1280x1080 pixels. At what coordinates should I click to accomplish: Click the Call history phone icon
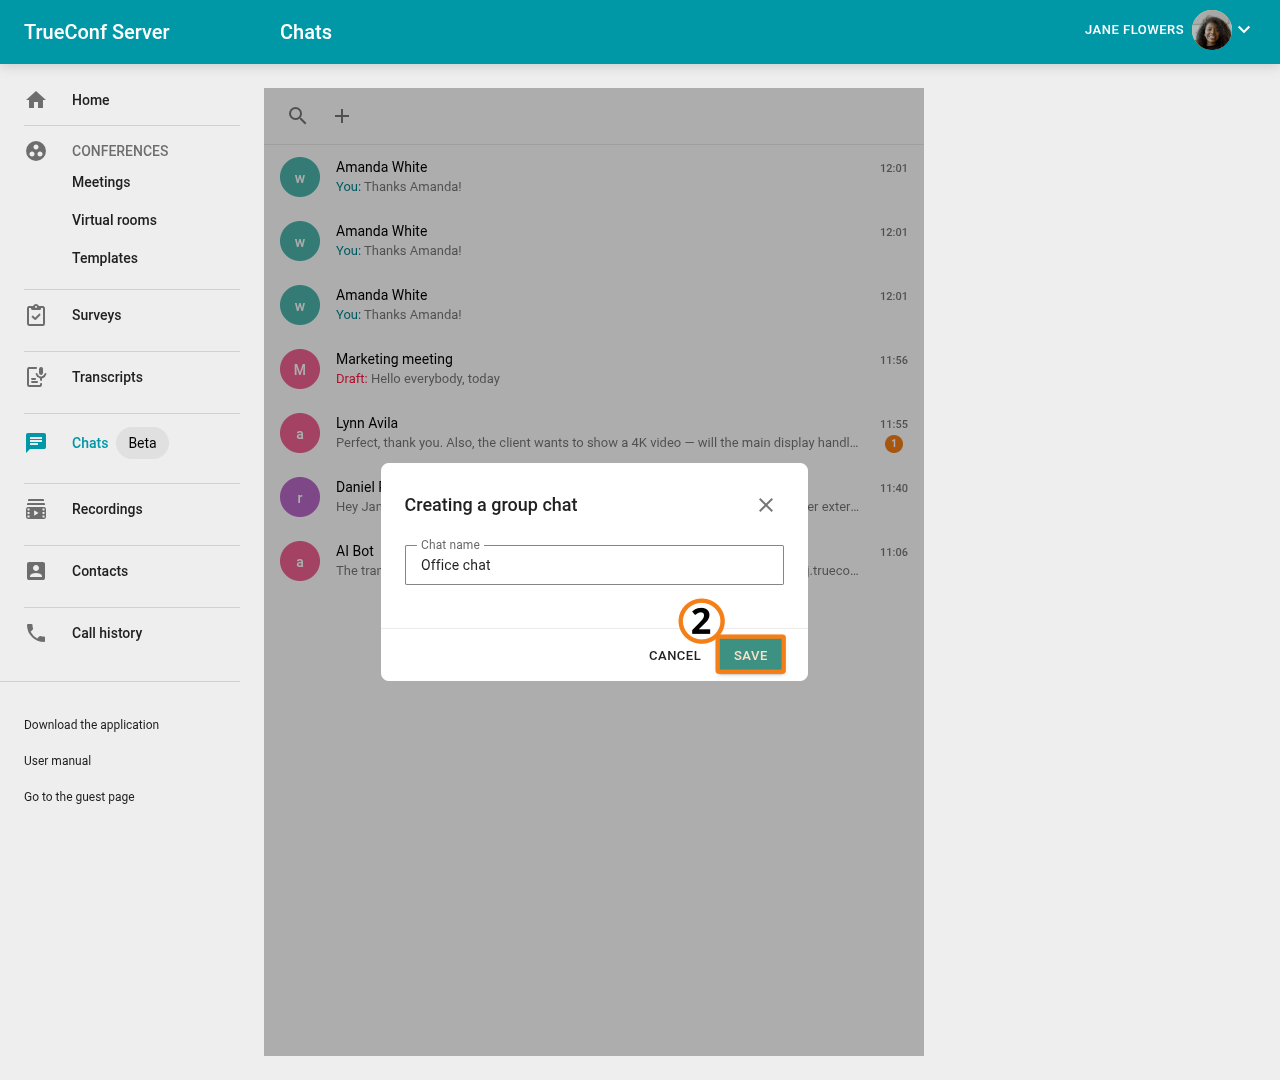[x=36, y=633]
